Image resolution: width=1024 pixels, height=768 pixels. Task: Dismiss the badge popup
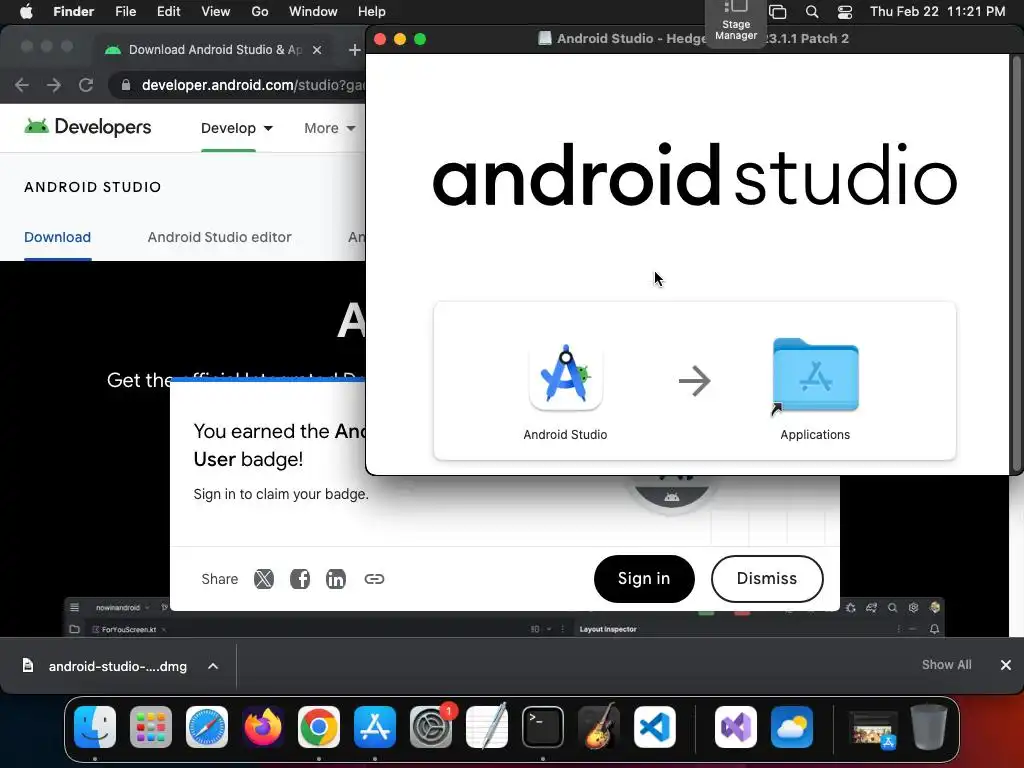tap(767, 579)
